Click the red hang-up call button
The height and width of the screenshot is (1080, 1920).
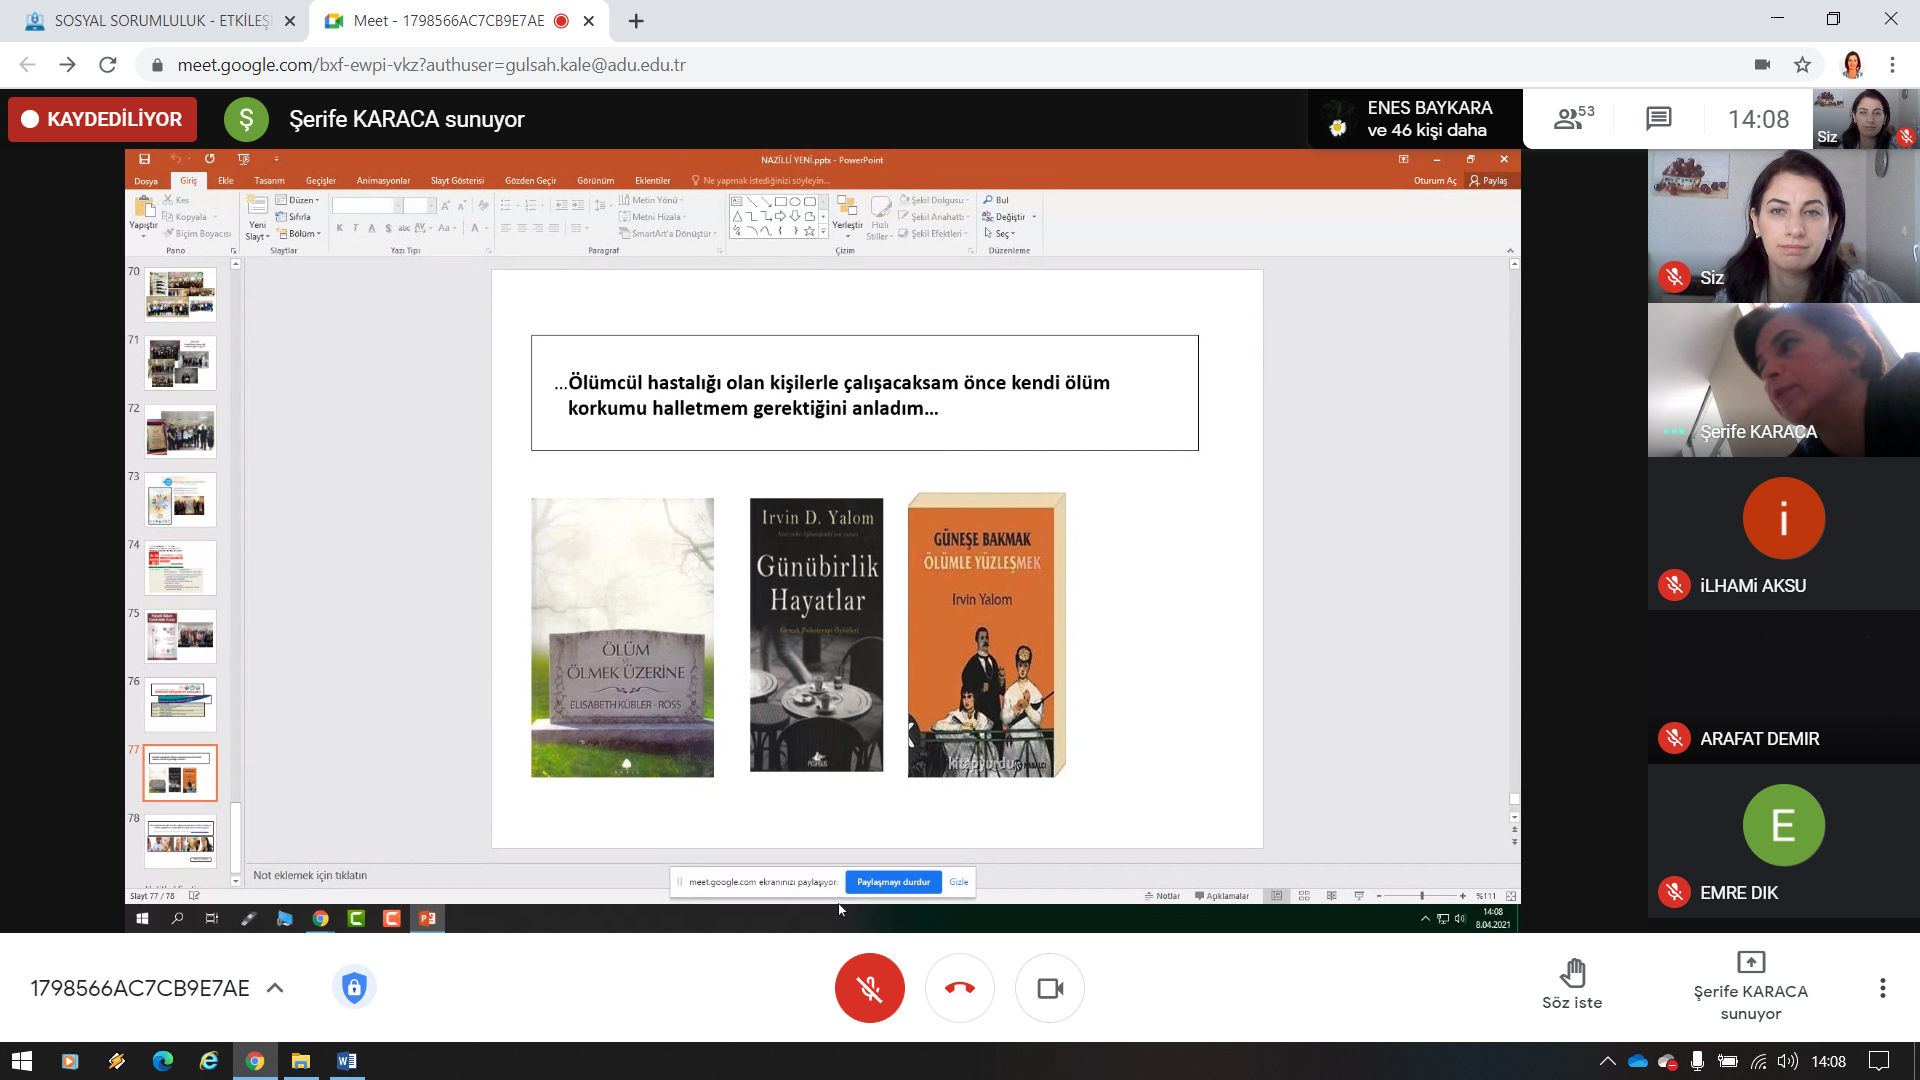(959, 988)
